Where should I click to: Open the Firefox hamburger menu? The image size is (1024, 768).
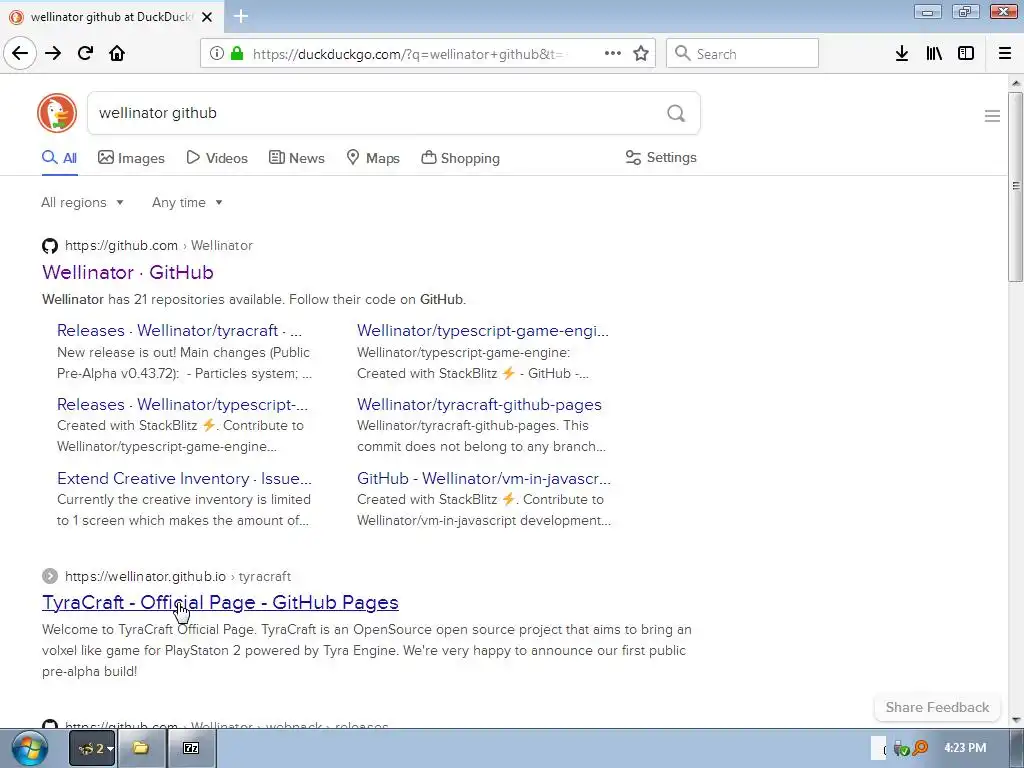[x=1005, y=54]
